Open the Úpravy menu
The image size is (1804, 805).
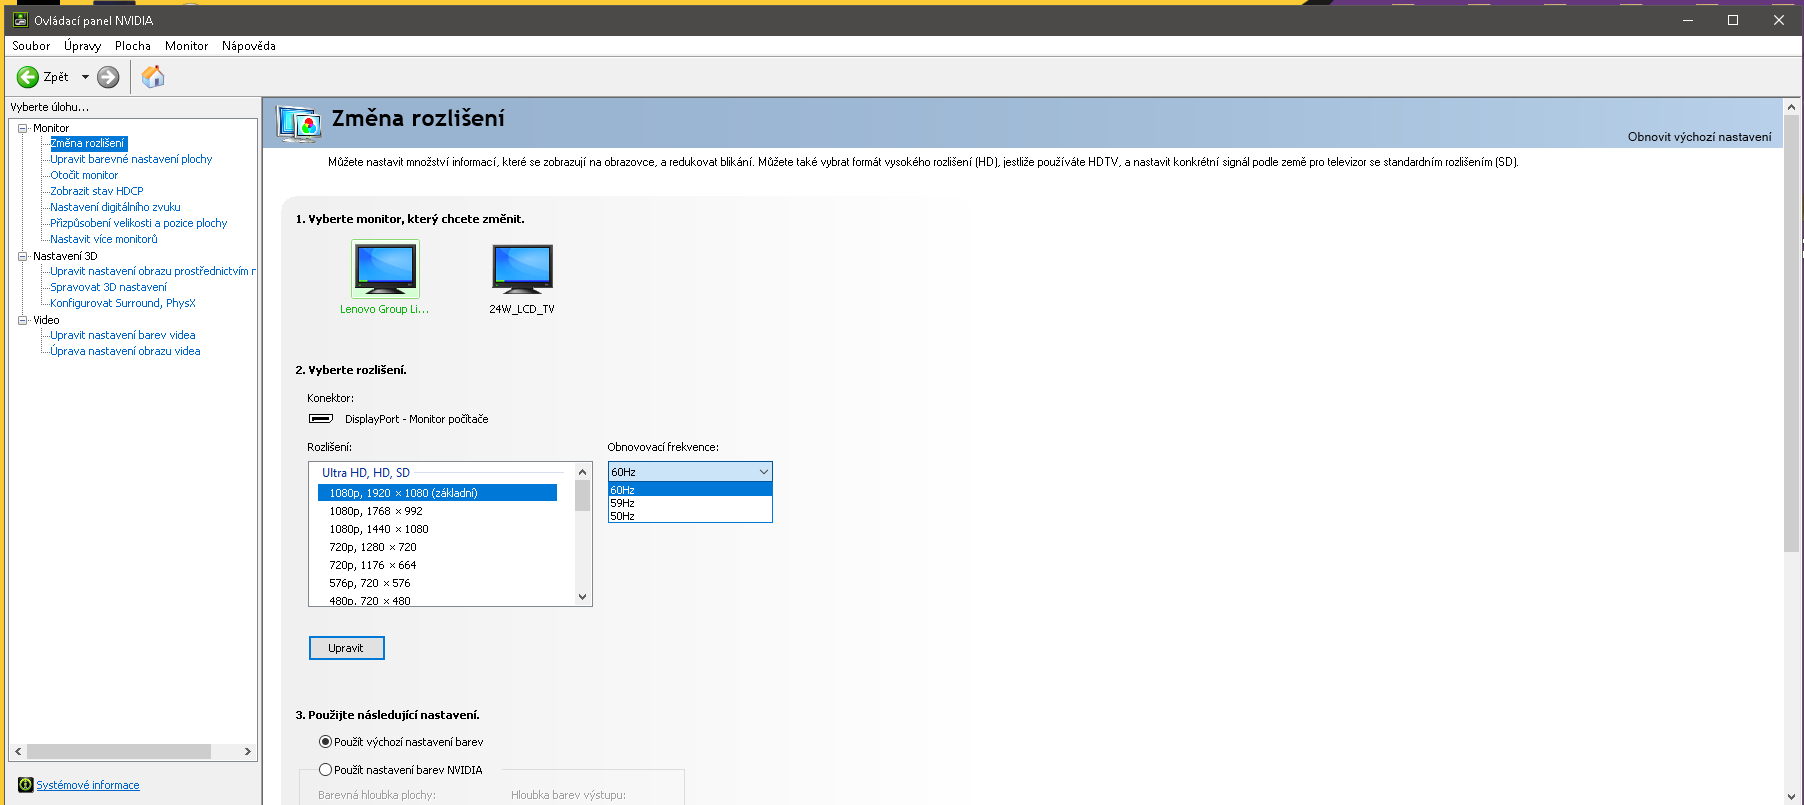[82, 46]
